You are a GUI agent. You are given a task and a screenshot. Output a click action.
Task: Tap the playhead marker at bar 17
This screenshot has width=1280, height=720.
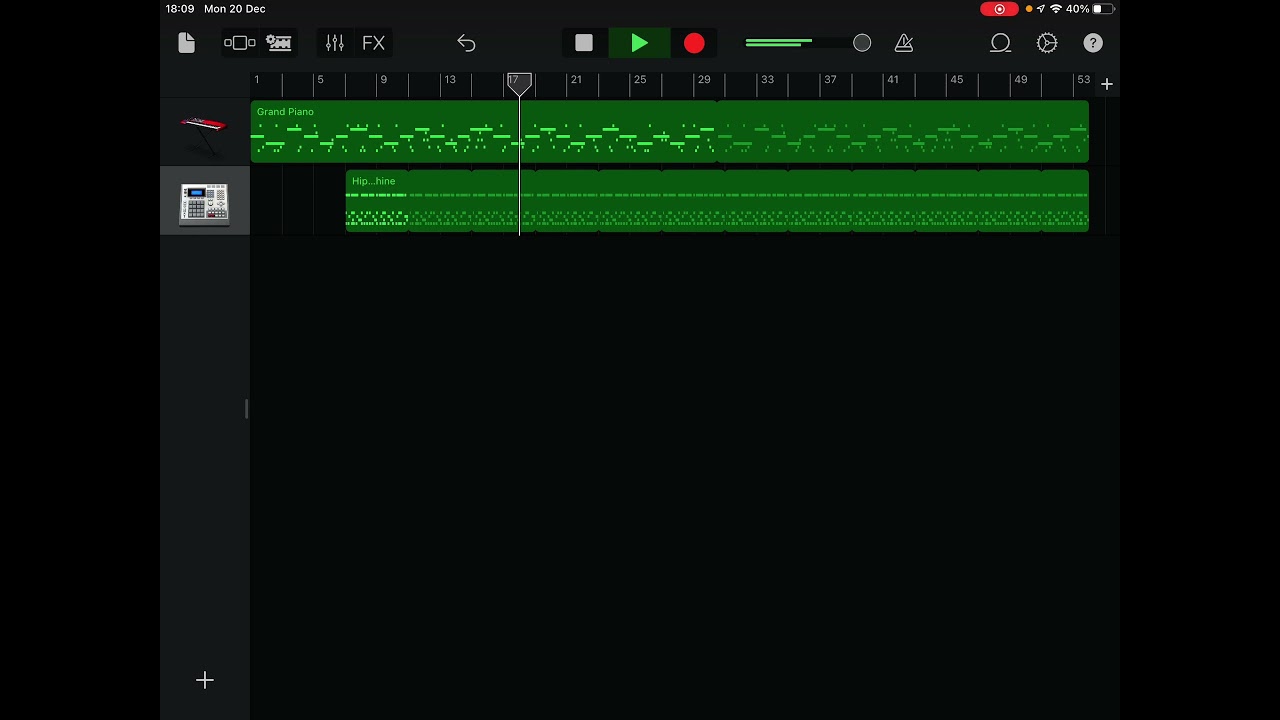point(519,84)
